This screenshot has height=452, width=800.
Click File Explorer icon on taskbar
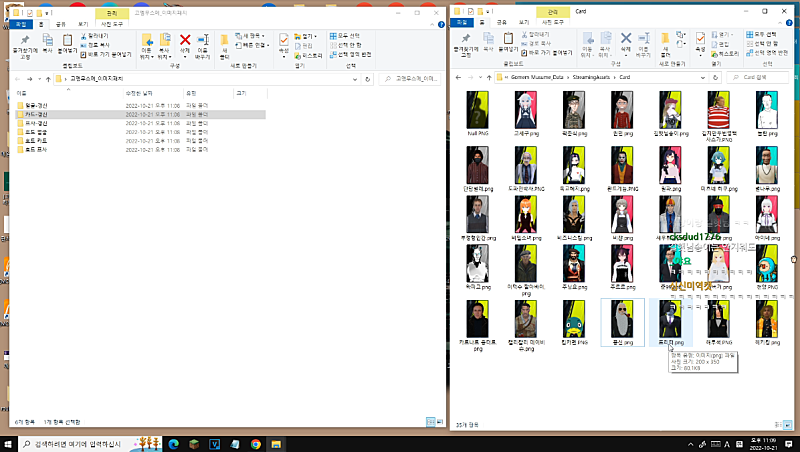(x=276, y=444)
